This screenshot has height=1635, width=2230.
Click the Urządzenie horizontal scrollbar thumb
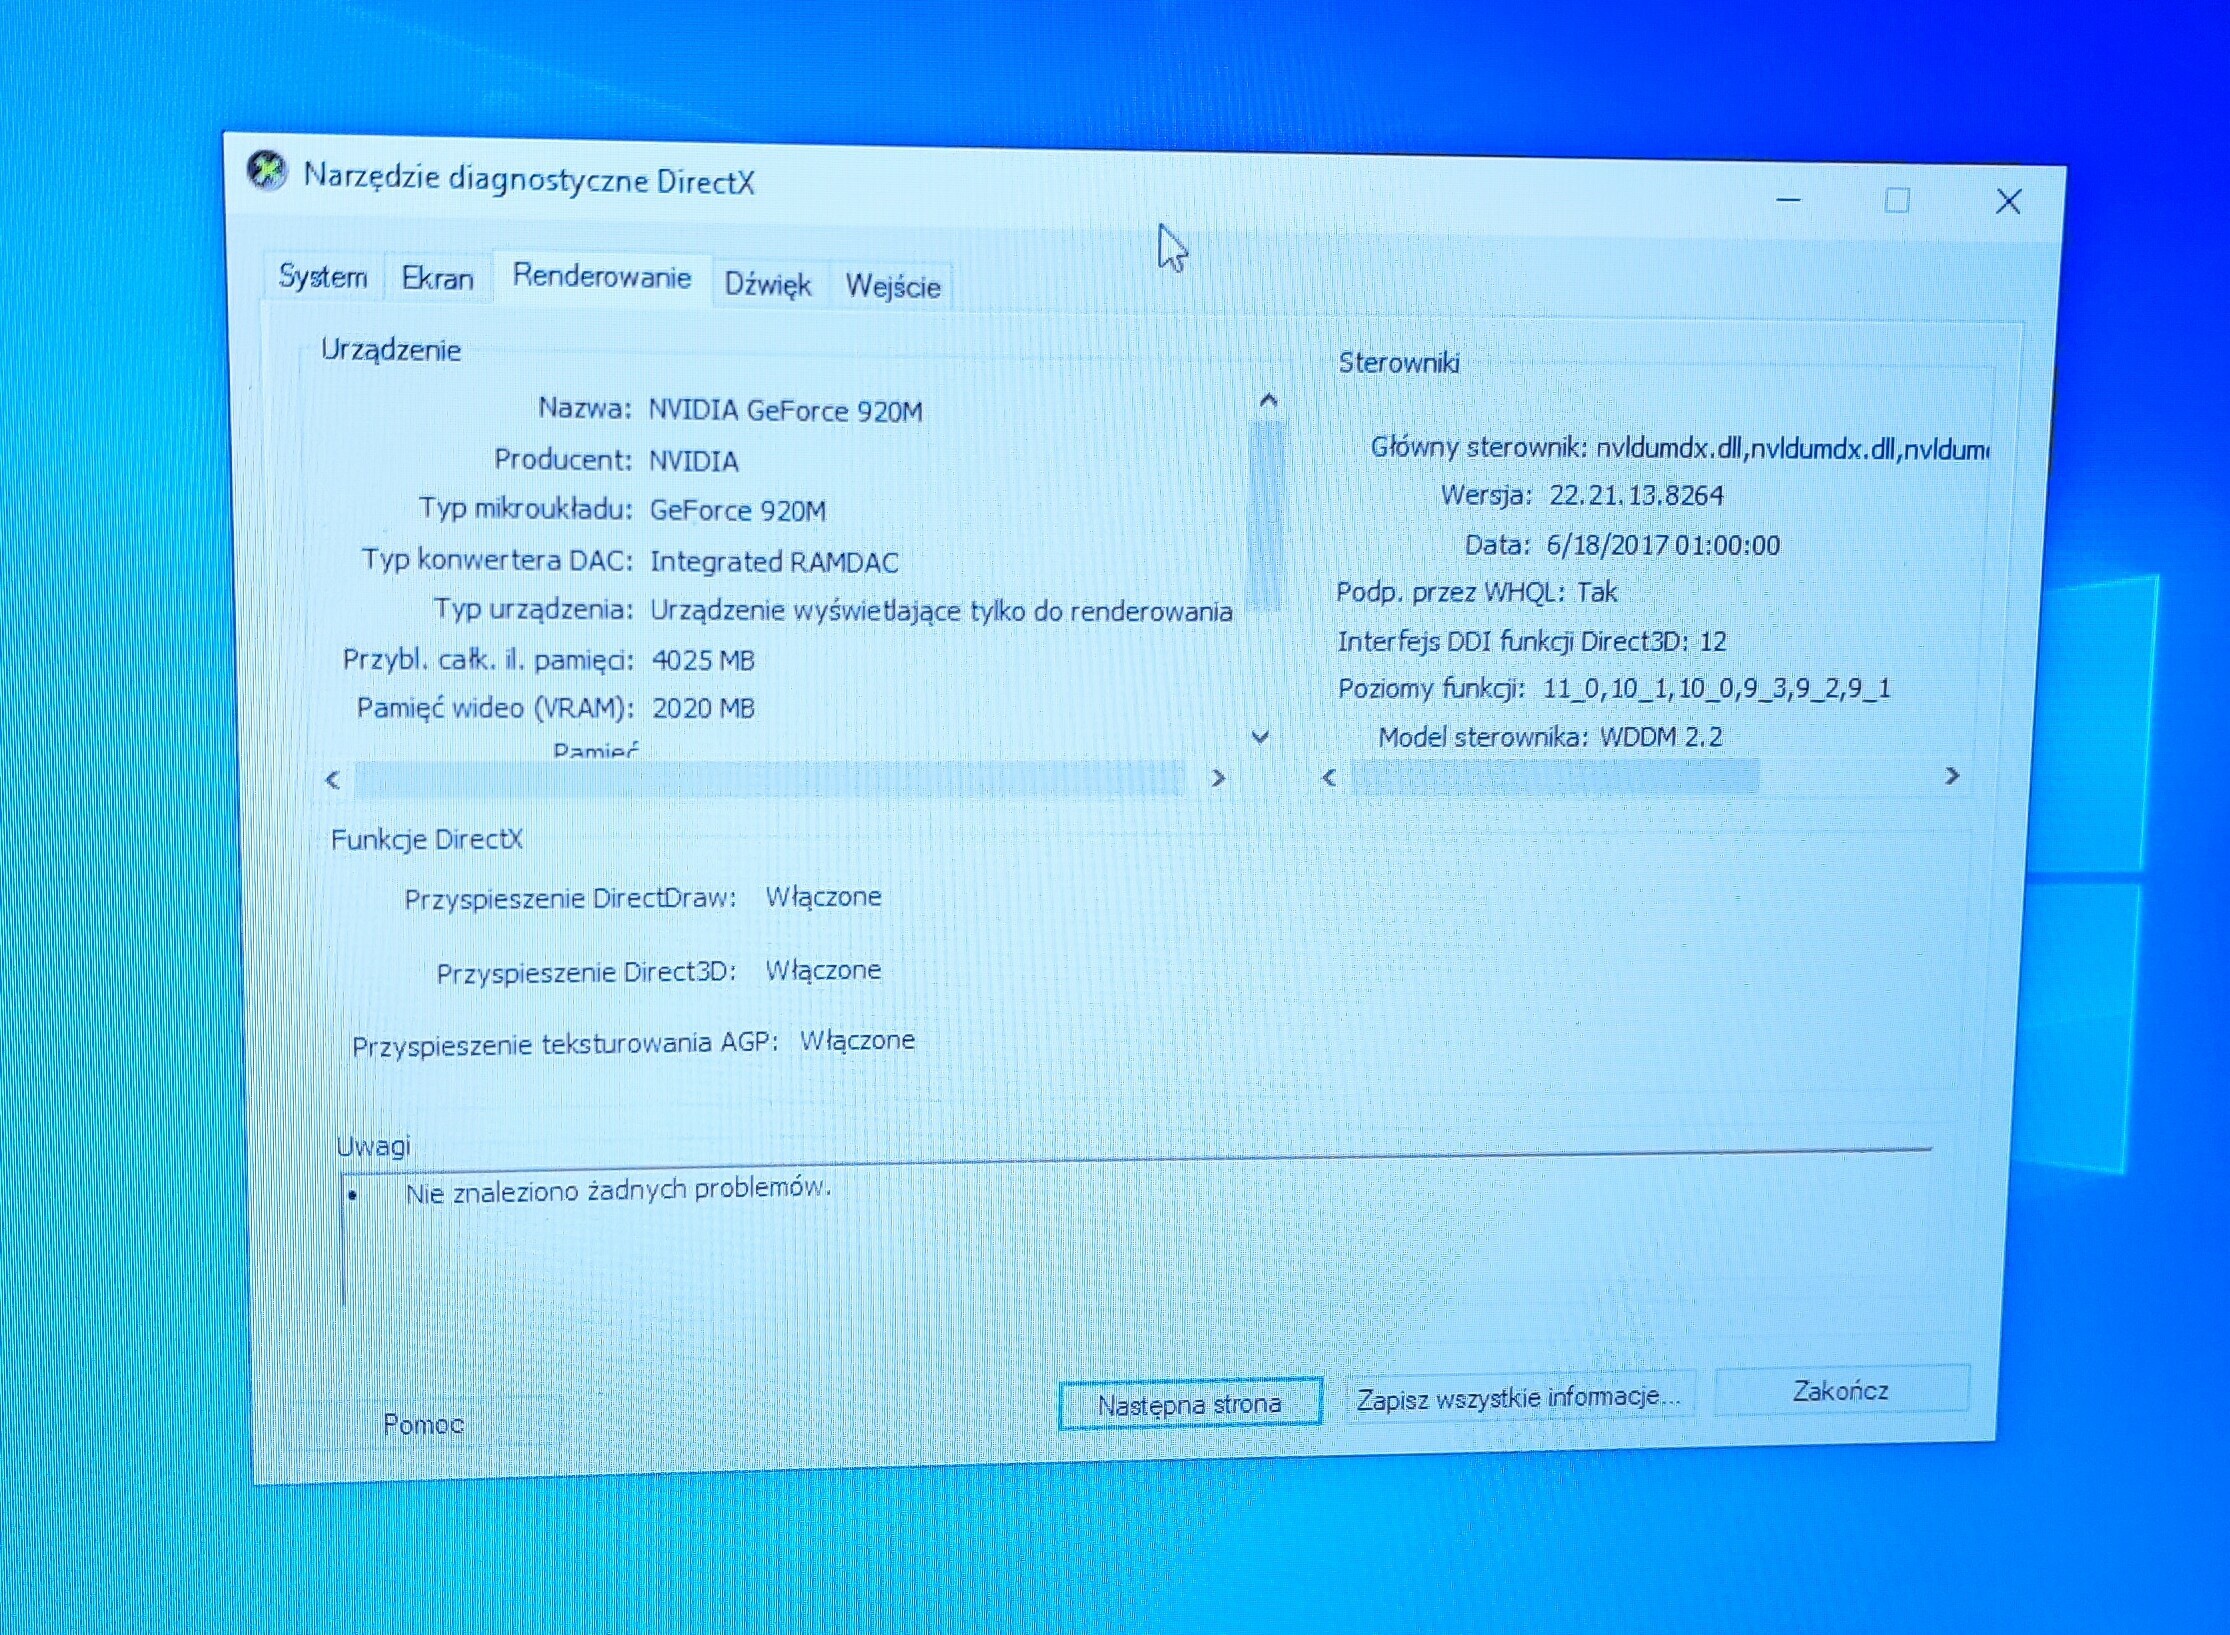[x=770, y=779]
